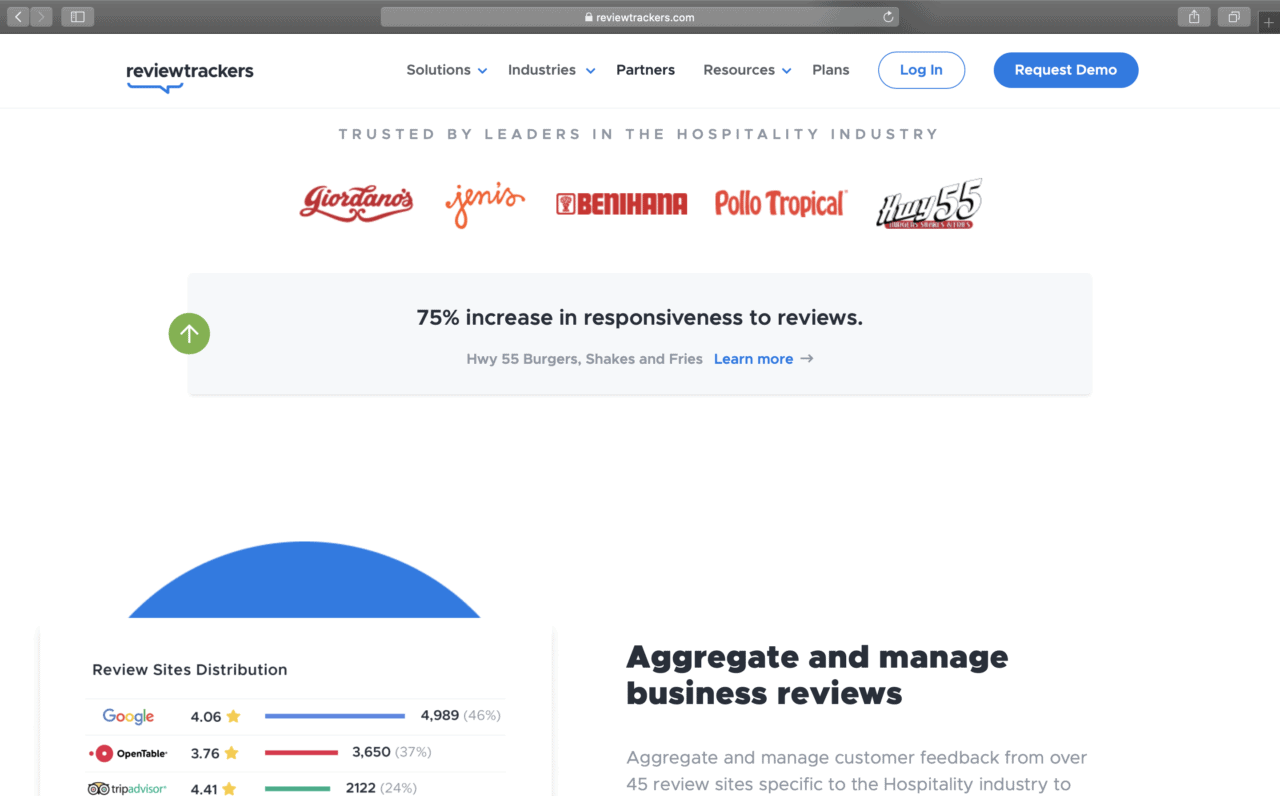Open the Safari share icon

(x=1194, y=17)
